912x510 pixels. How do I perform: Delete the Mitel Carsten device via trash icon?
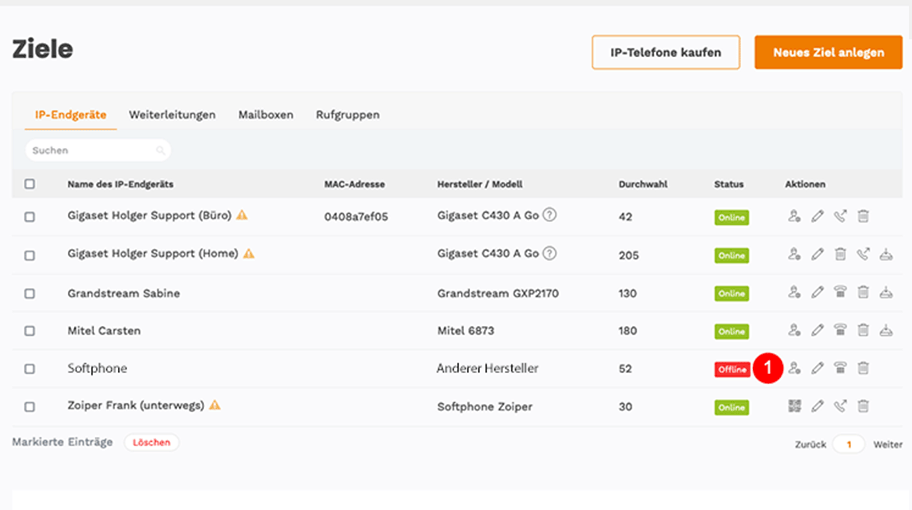point(863,330)
